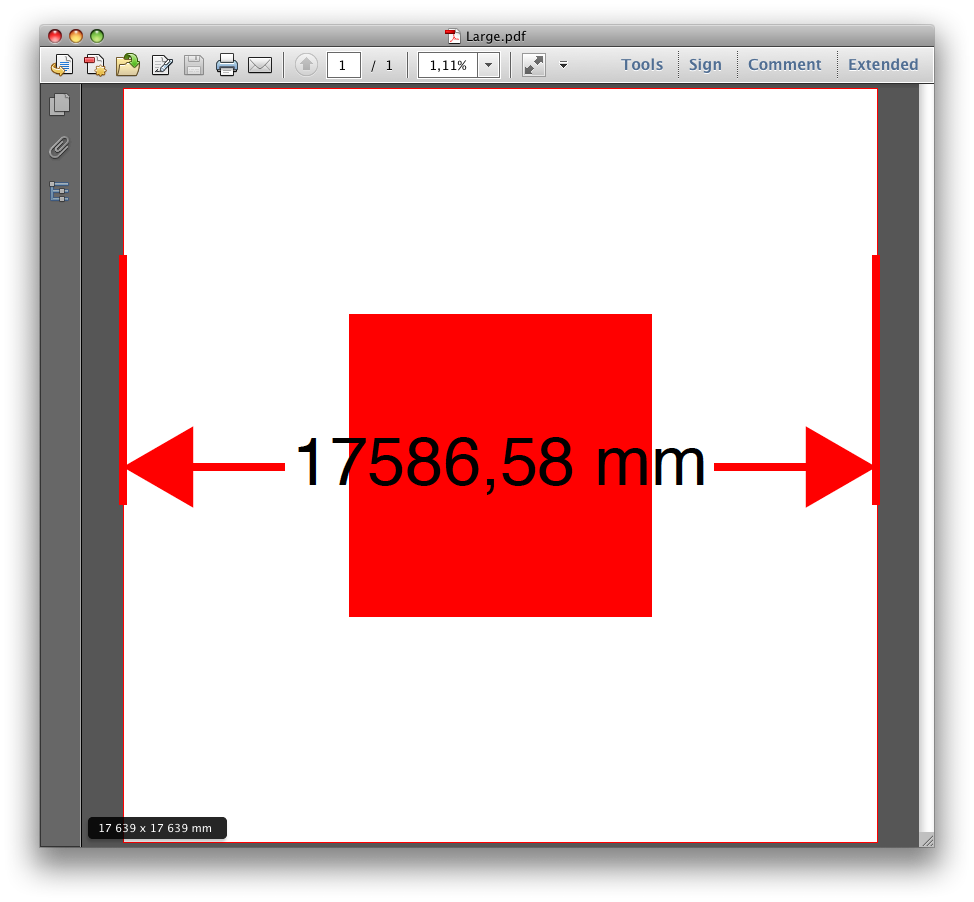Click the Create PDF online icon

pyautogui.click(x=62, y=65)
